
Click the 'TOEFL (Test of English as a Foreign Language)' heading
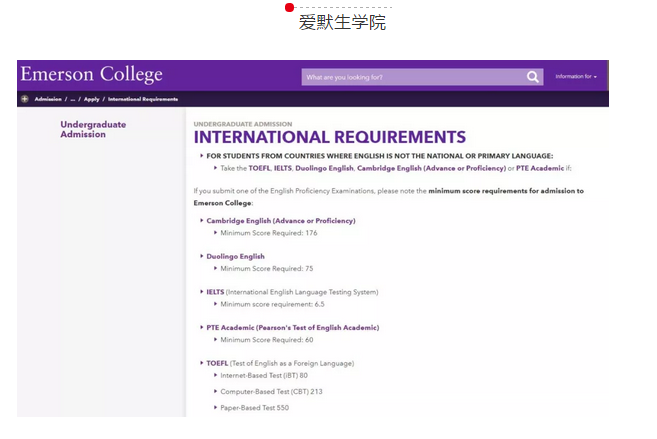pos(280,363)
